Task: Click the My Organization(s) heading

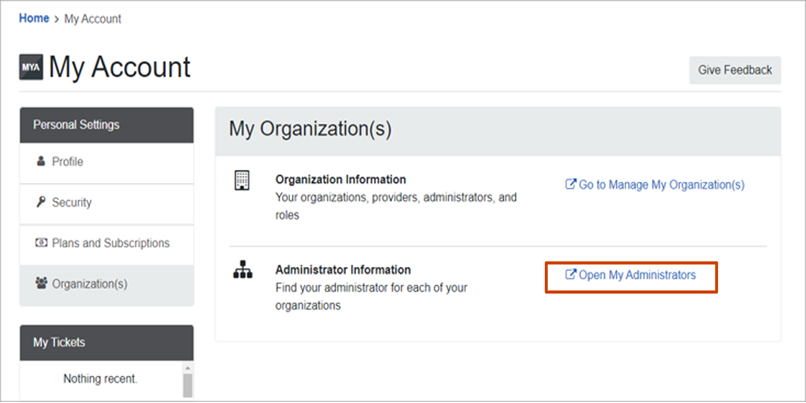Action: [x=310, y=129]
